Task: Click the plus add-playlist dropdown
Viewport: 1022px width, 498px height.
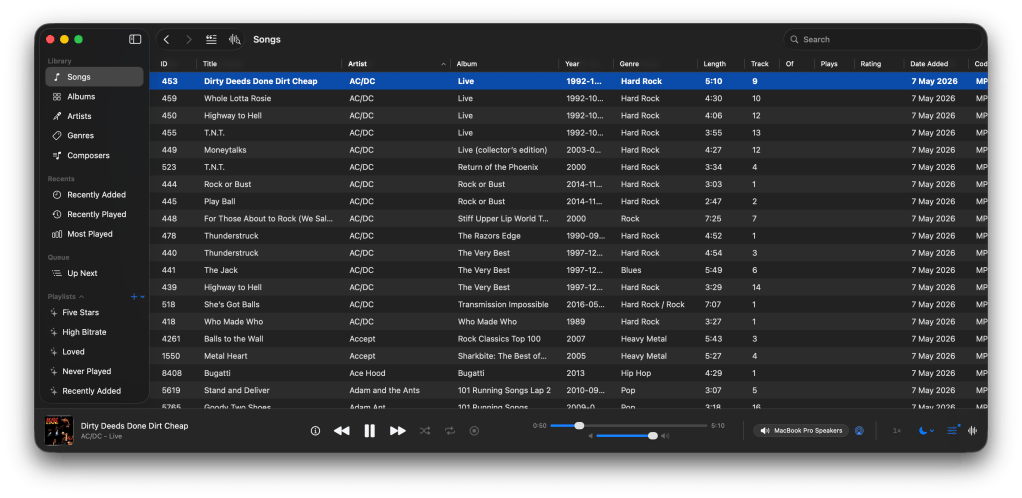Action: point(138,297)
